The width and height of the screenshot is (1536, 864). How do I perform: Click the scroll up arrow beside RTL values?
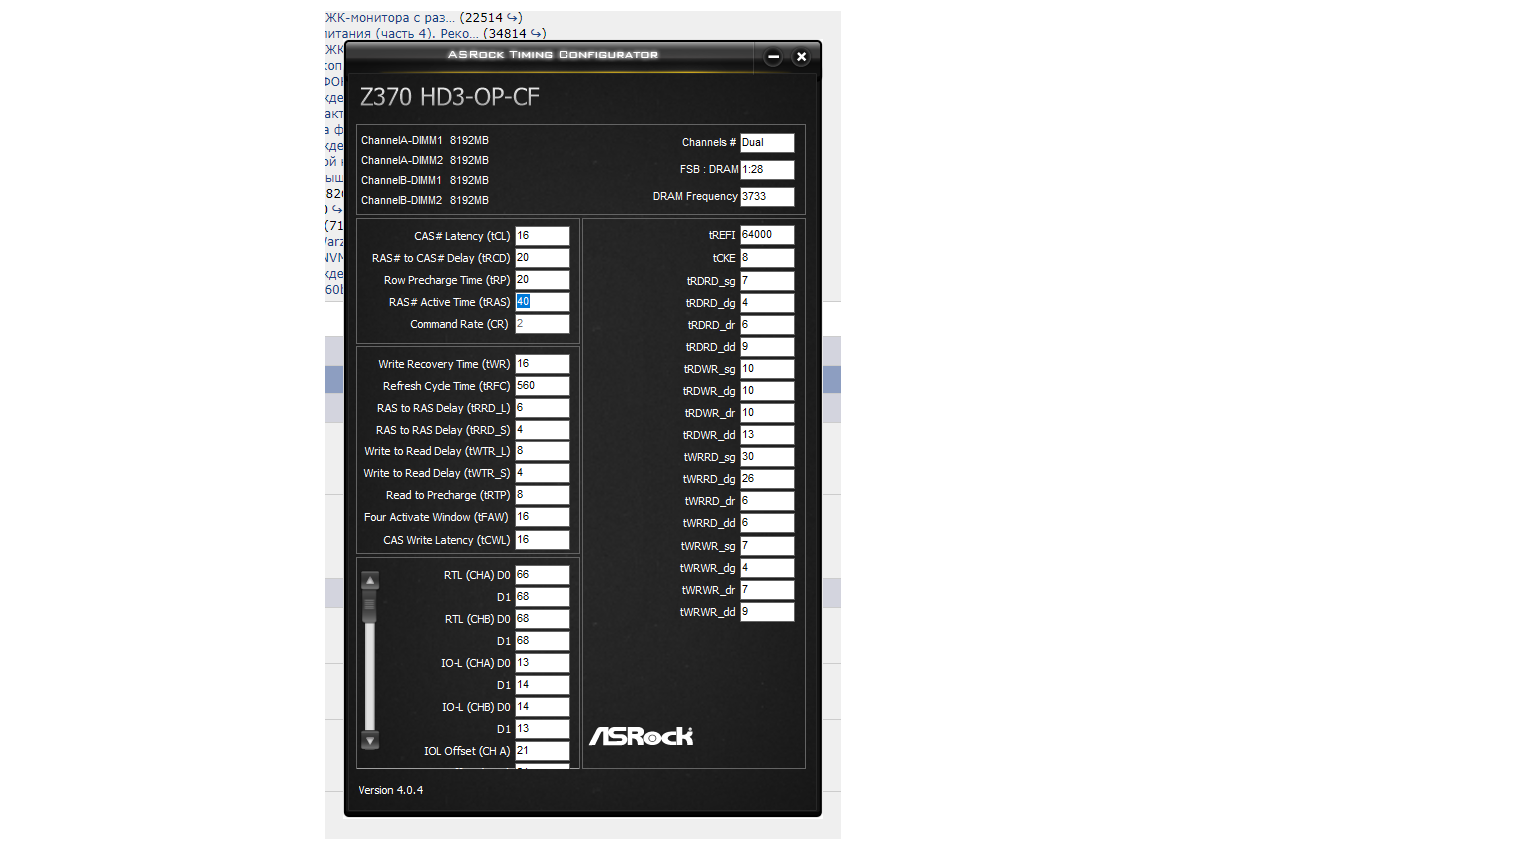click(x=370, y=580)
